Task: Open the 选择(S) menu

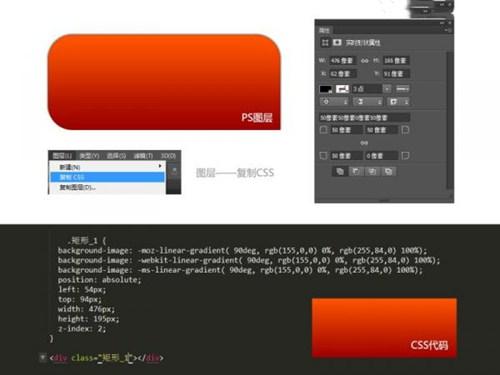Action: click(116, 156)
